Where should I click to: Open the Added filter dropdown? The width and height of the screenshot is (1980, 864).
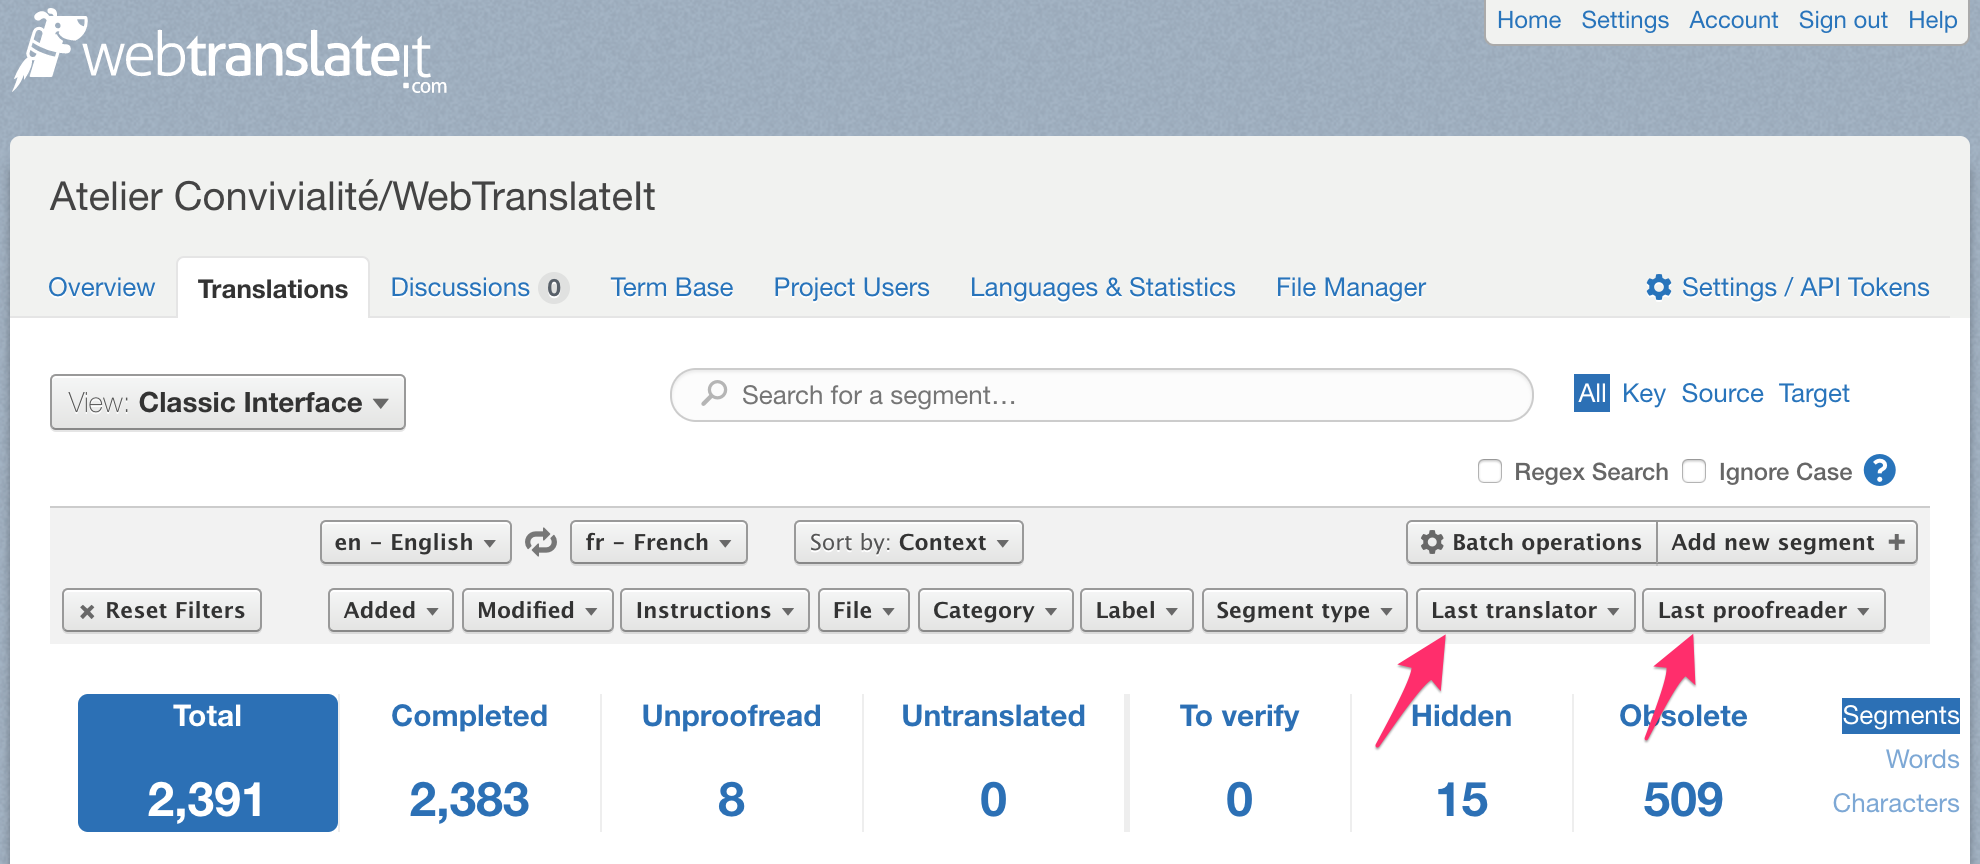[x=391, y=610]
